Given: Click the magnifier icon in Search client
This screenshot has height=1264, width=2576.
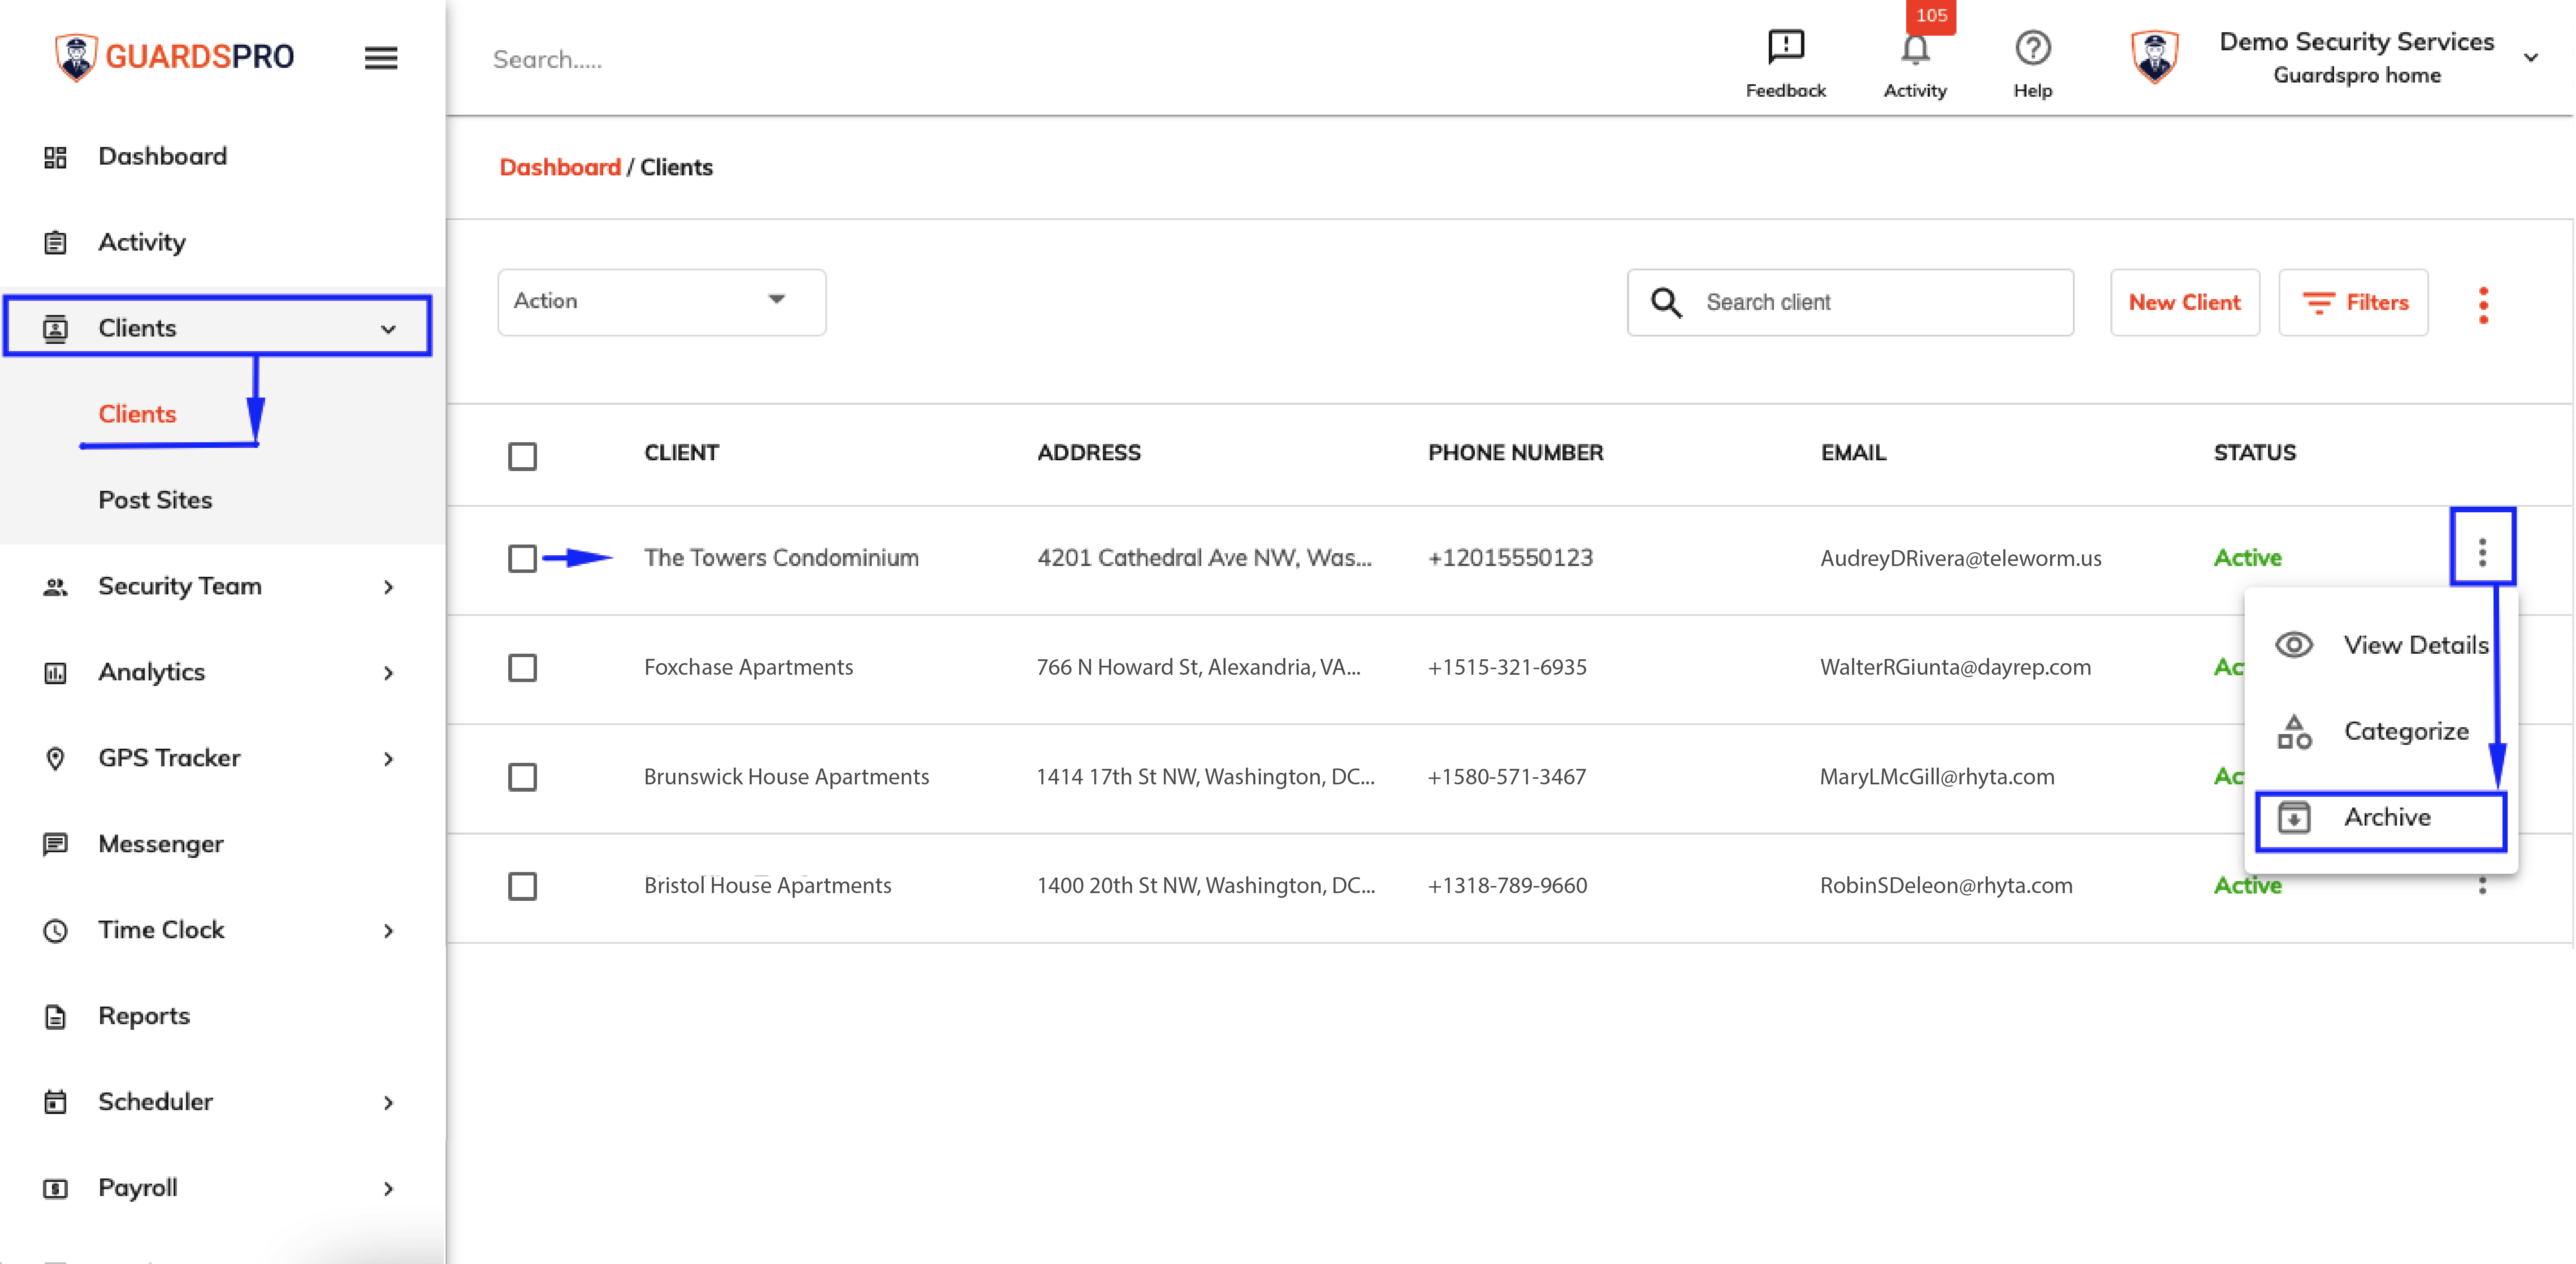Looking at the screenshot, I should [1666, 302].
